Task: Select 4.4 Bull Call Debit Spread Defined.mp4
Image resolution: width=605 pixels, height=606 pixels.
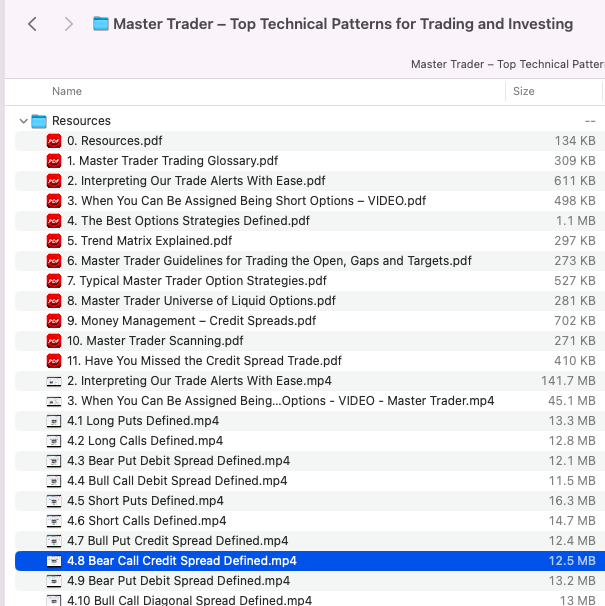Action: [x=177, y=481]
